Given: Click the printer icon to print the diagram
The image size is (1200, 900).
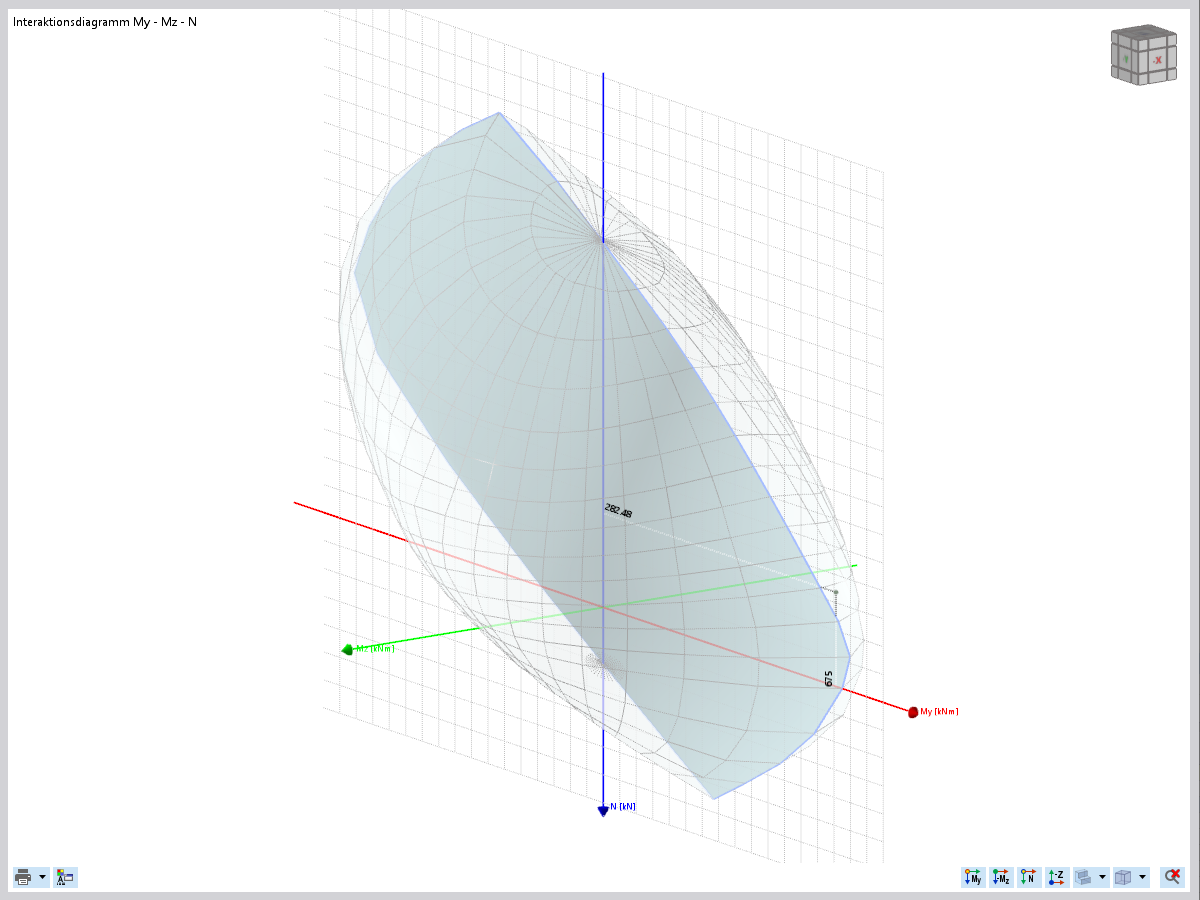Looking at the screenshot, I should (24, 877).
